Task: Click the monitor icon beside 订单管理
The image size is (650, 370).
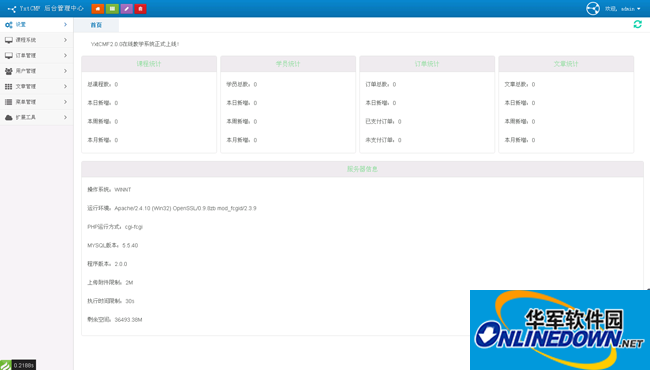Action: click(x=8, y=56)
